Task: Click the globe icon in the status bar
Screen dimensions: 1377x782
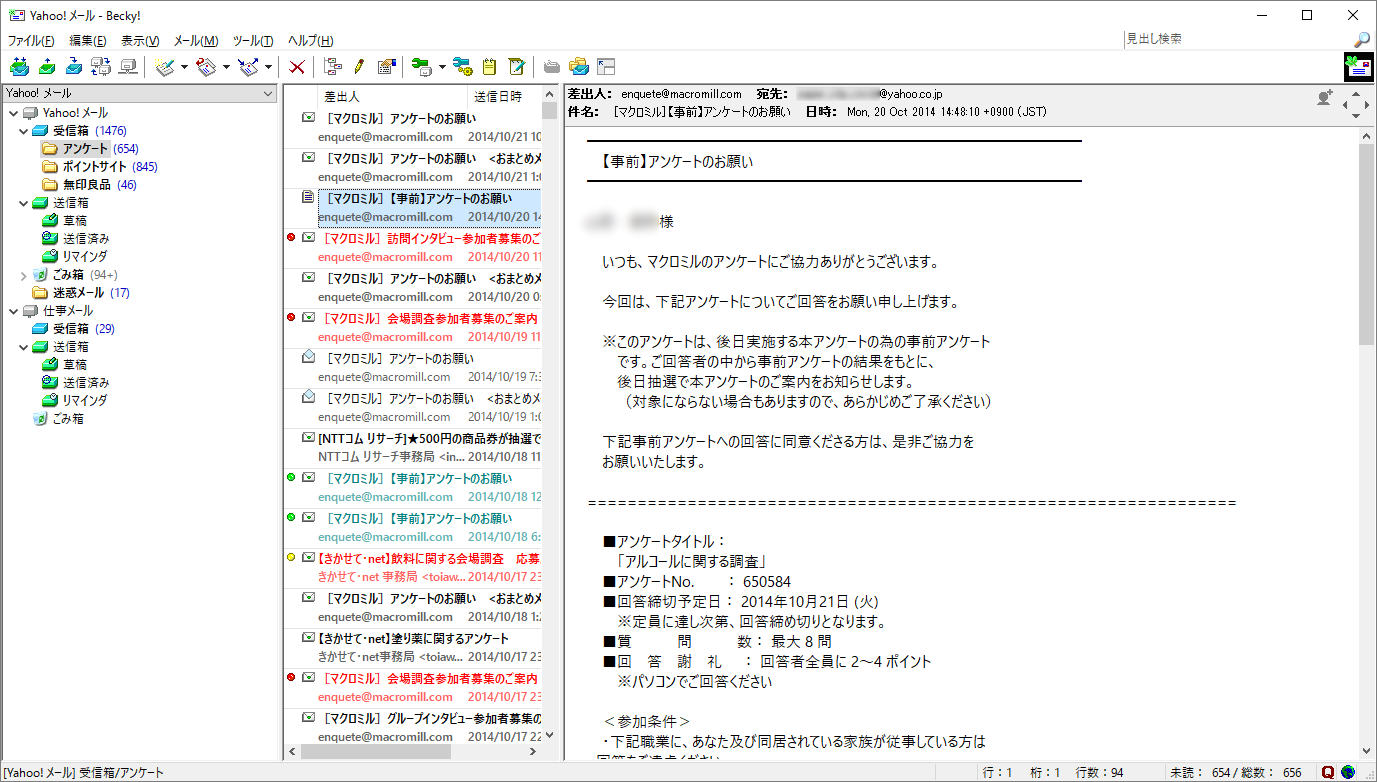Action: pos(1348,772)
